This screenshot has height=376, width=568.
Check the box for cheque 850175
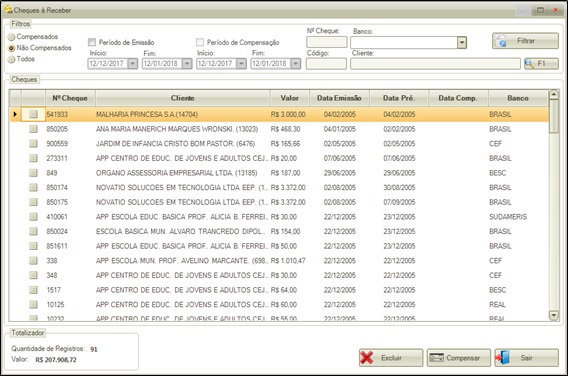pyautogui.click(x=33, y=202)
